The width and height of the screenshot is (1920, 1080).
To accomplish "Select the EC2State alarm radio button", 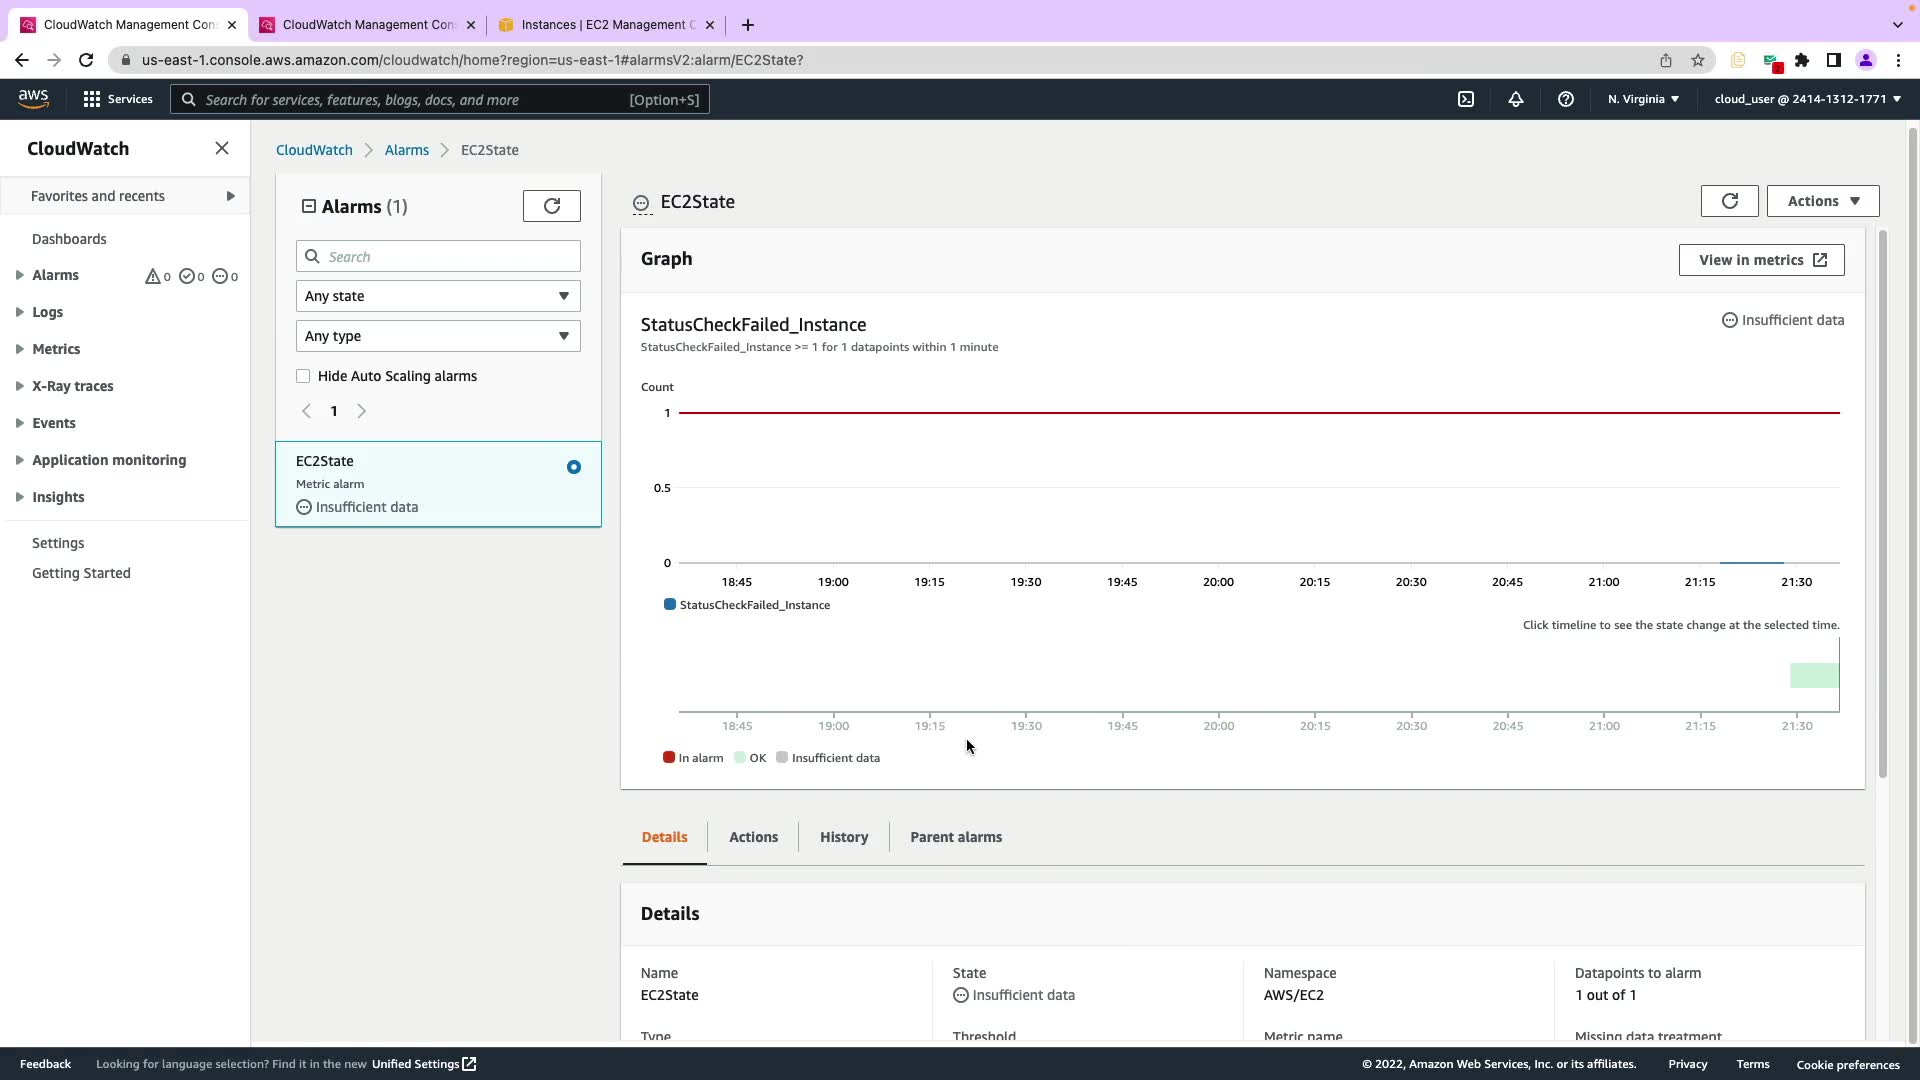I will click(x=573, y=467).
